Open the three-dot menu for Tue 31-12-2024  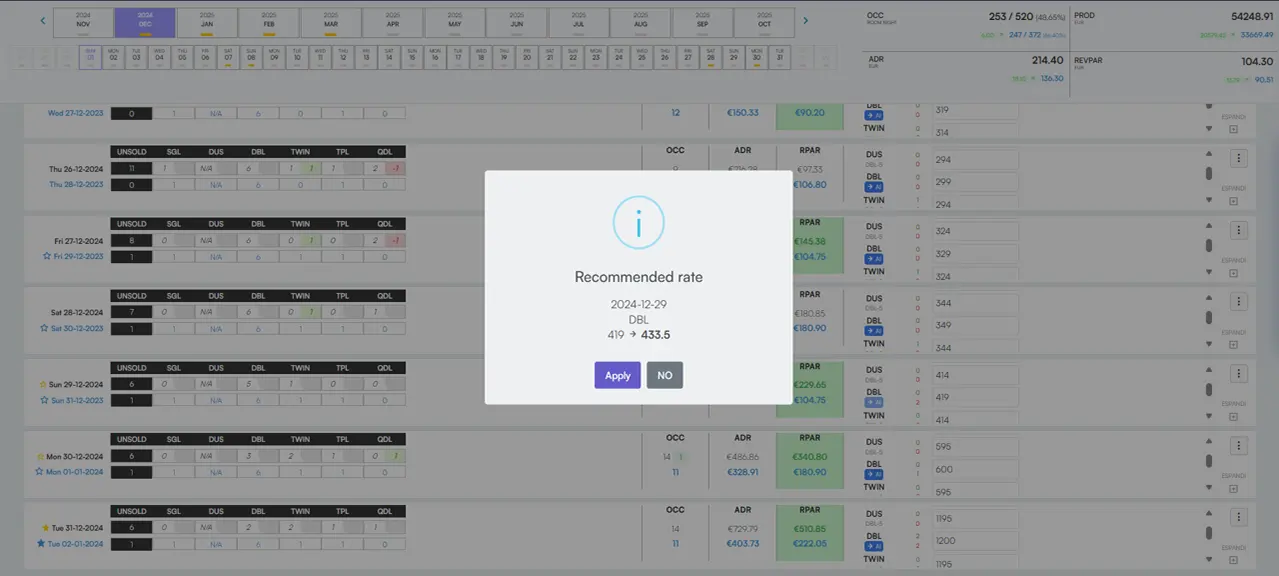point(1239,517)
